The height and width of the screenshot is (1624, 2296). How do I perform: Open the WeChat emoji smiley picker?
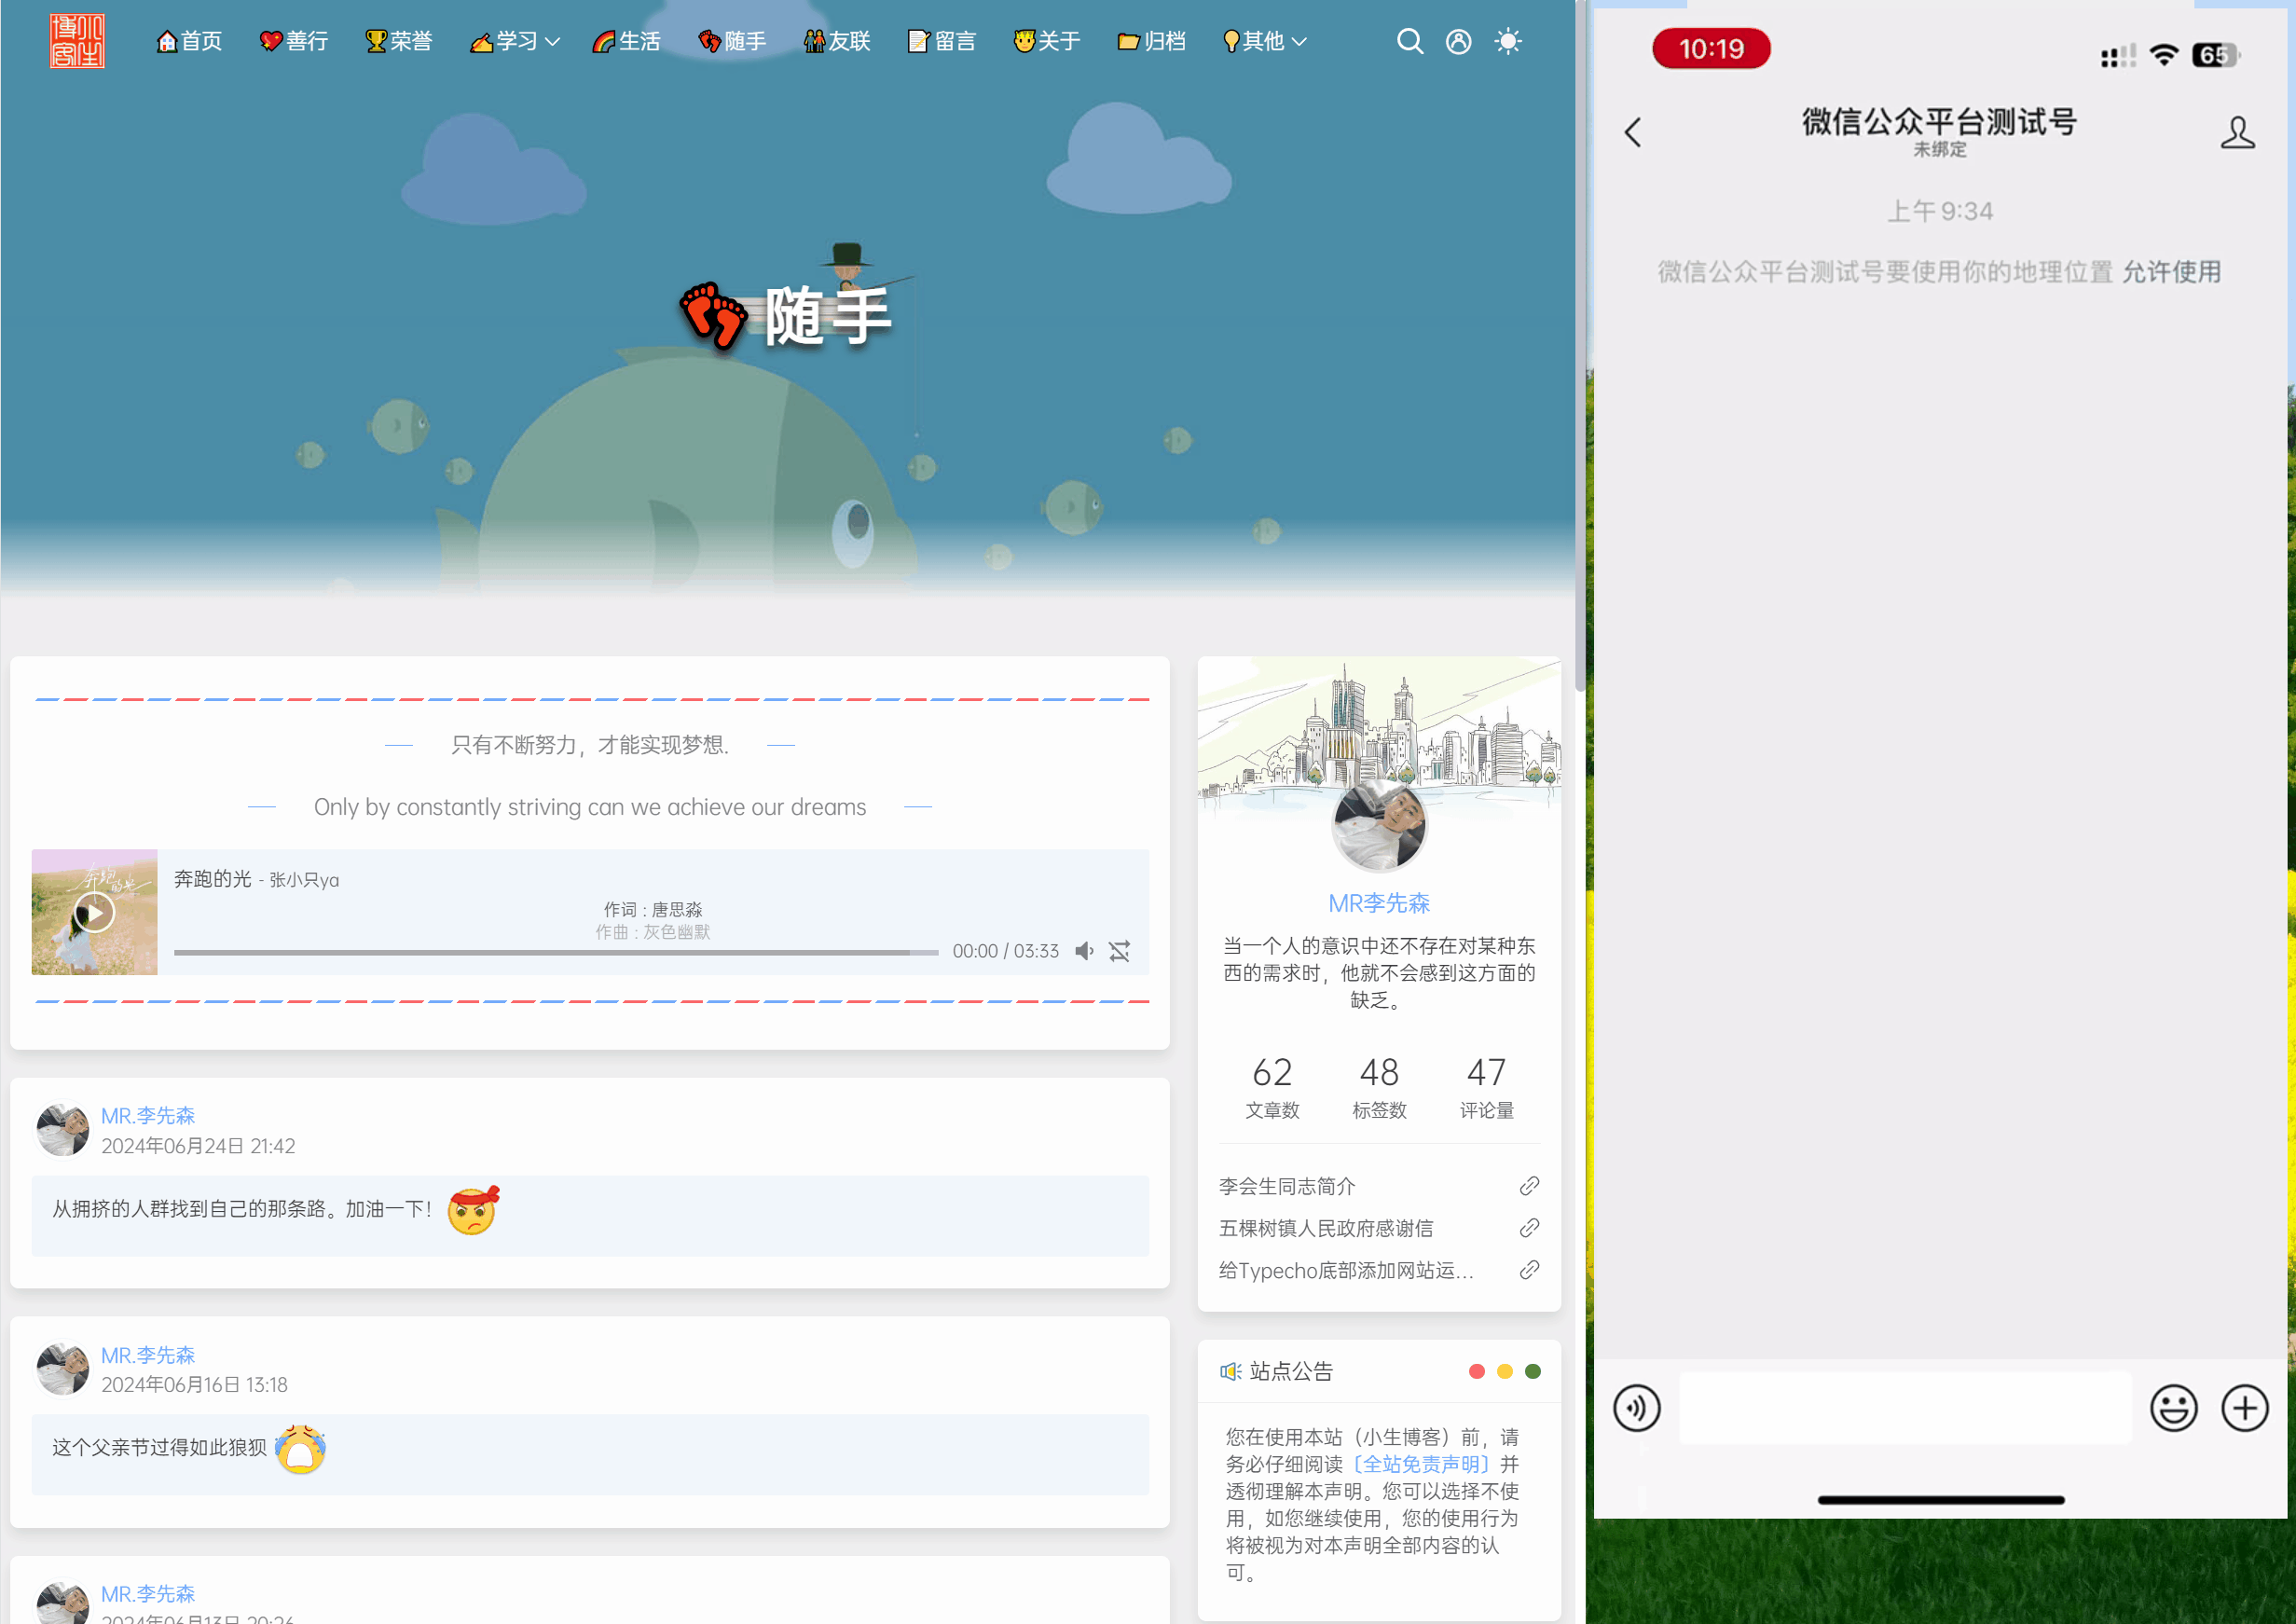click(2174, 1408)
